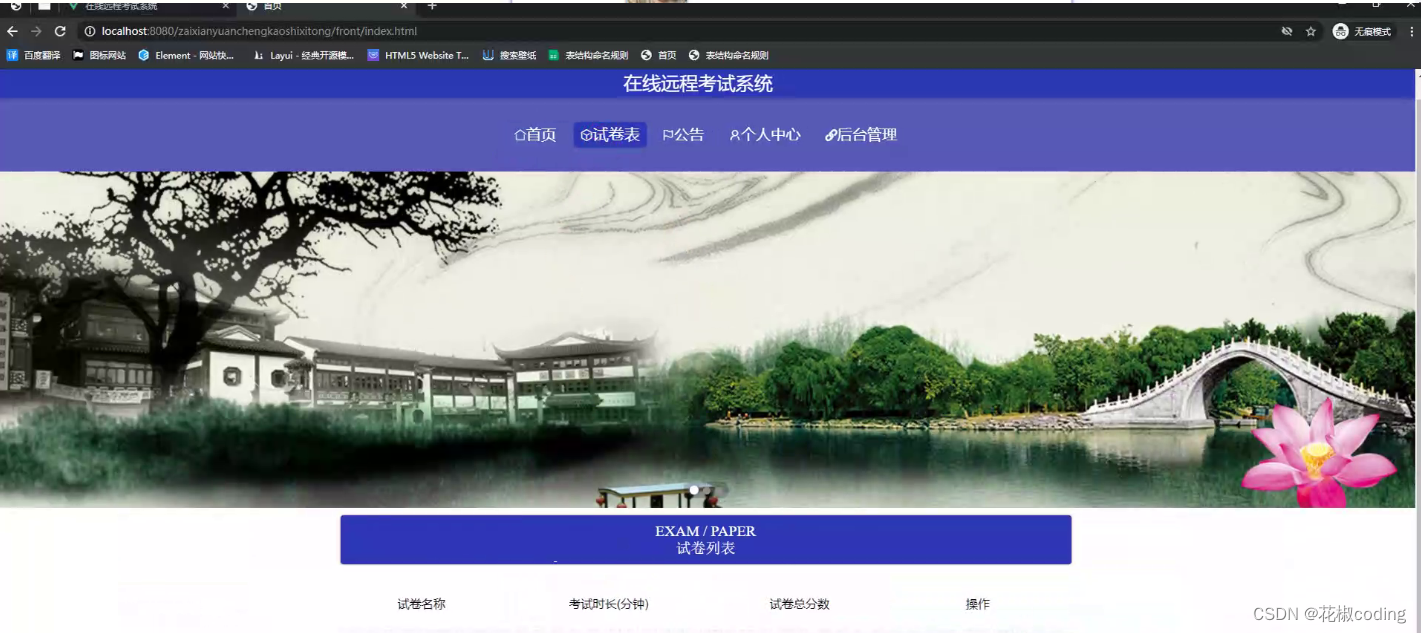The width and height of the screenshot is (1421, 633).
Task: Click the flag icon beside 公告
Action: (668, 135)
